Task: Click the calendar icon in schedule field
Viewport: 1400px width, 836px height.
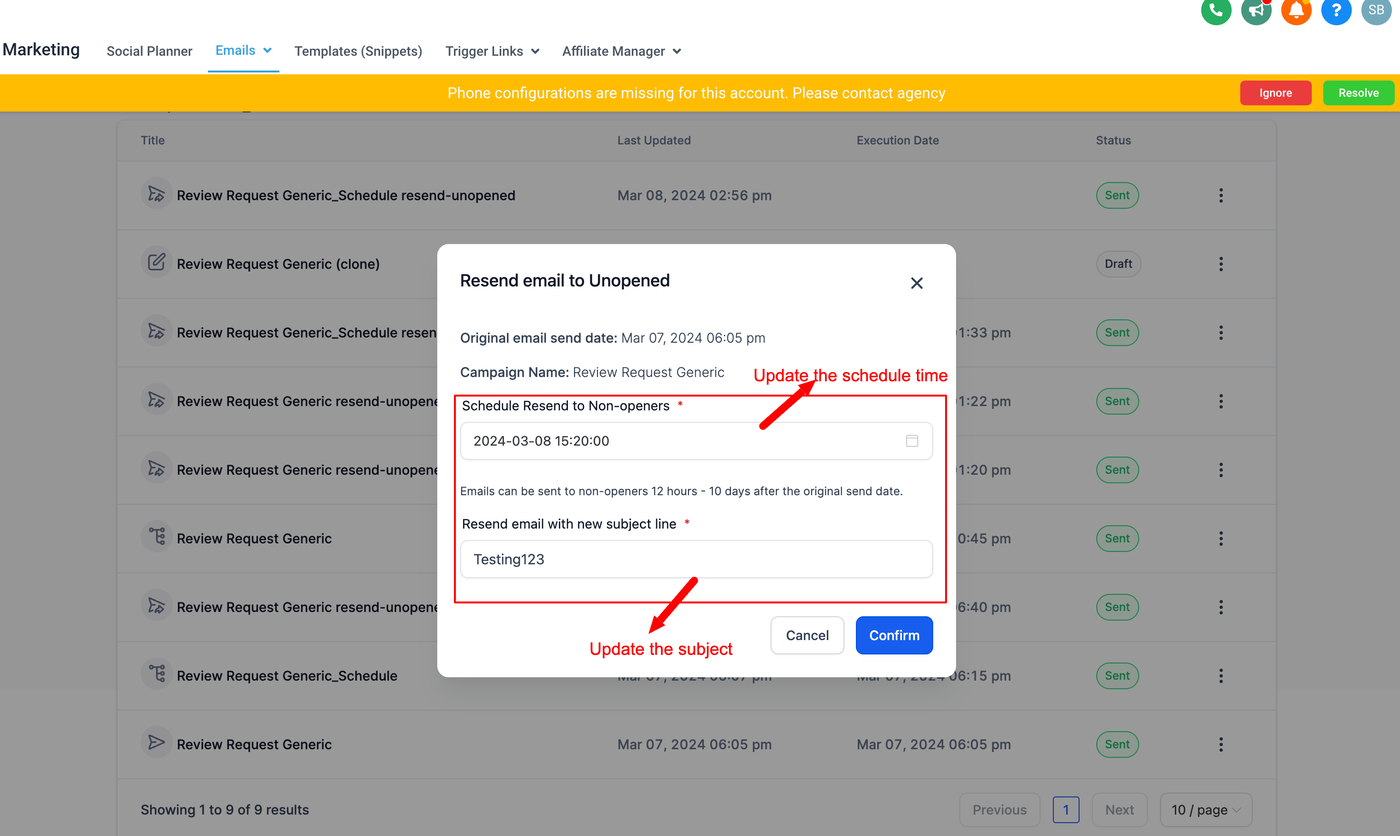Action: point(912,441)
